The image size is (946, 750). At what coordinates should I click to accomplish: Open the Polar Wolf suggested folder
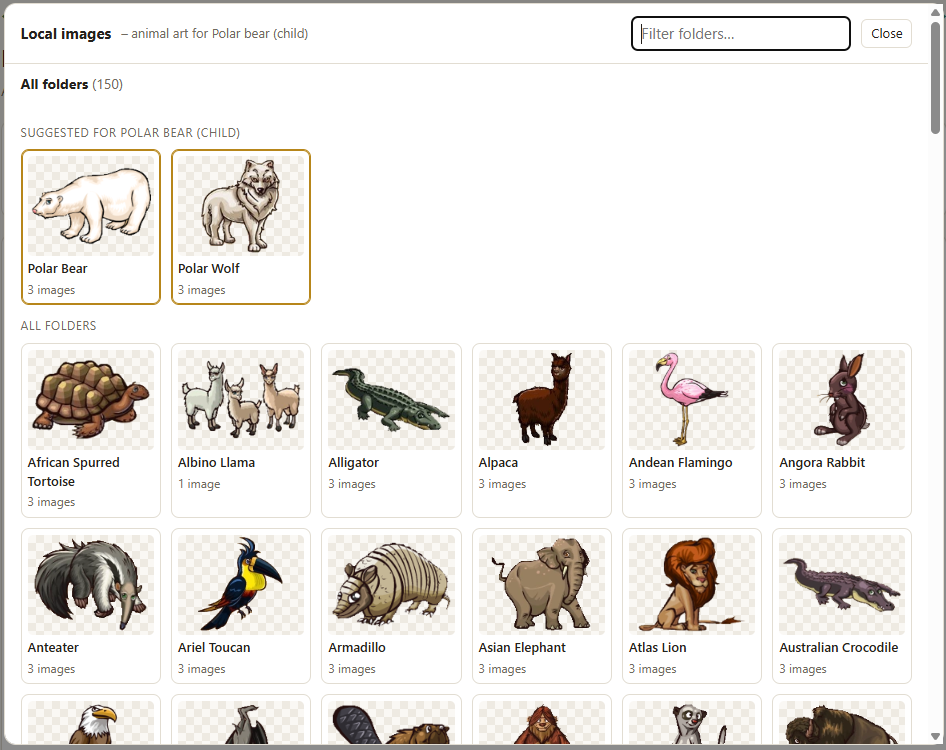pyautogui.click(x=241, y=227)
